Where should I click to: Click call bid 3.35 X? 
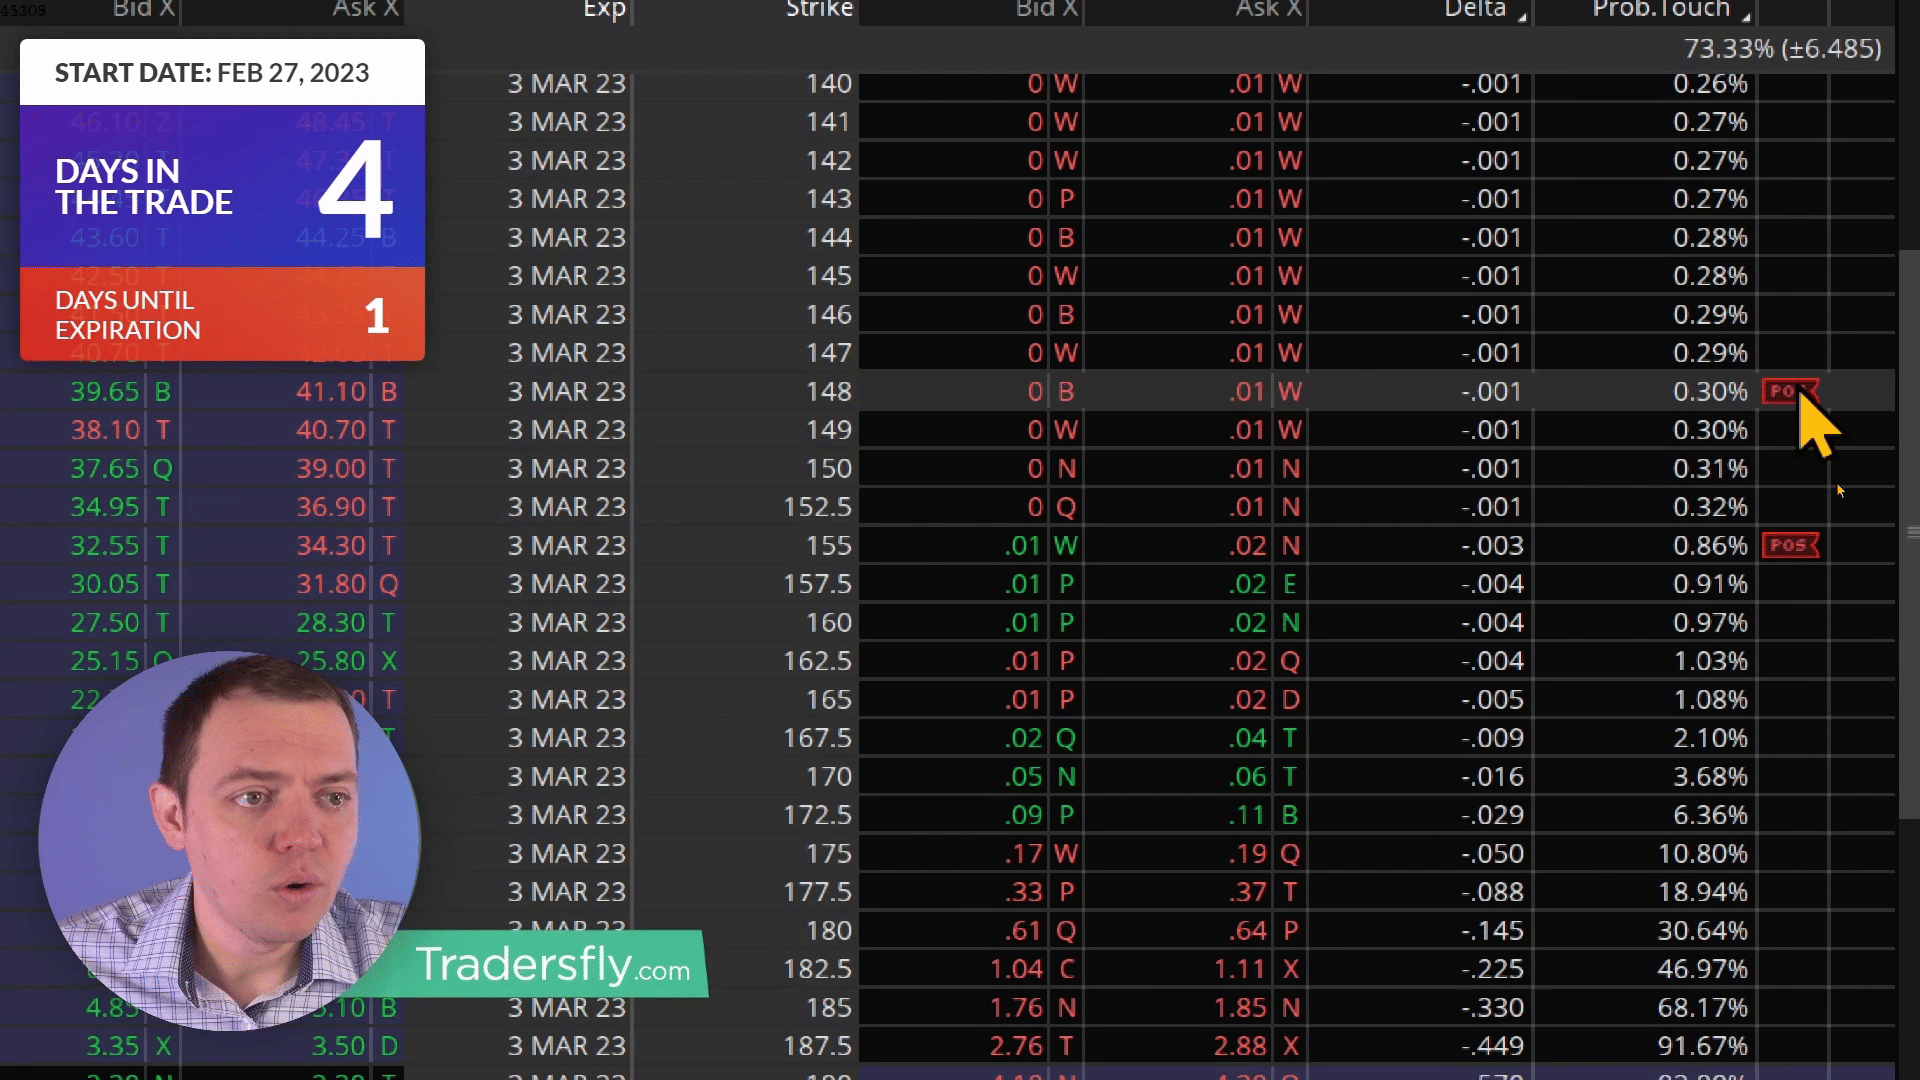(128, 1046)
